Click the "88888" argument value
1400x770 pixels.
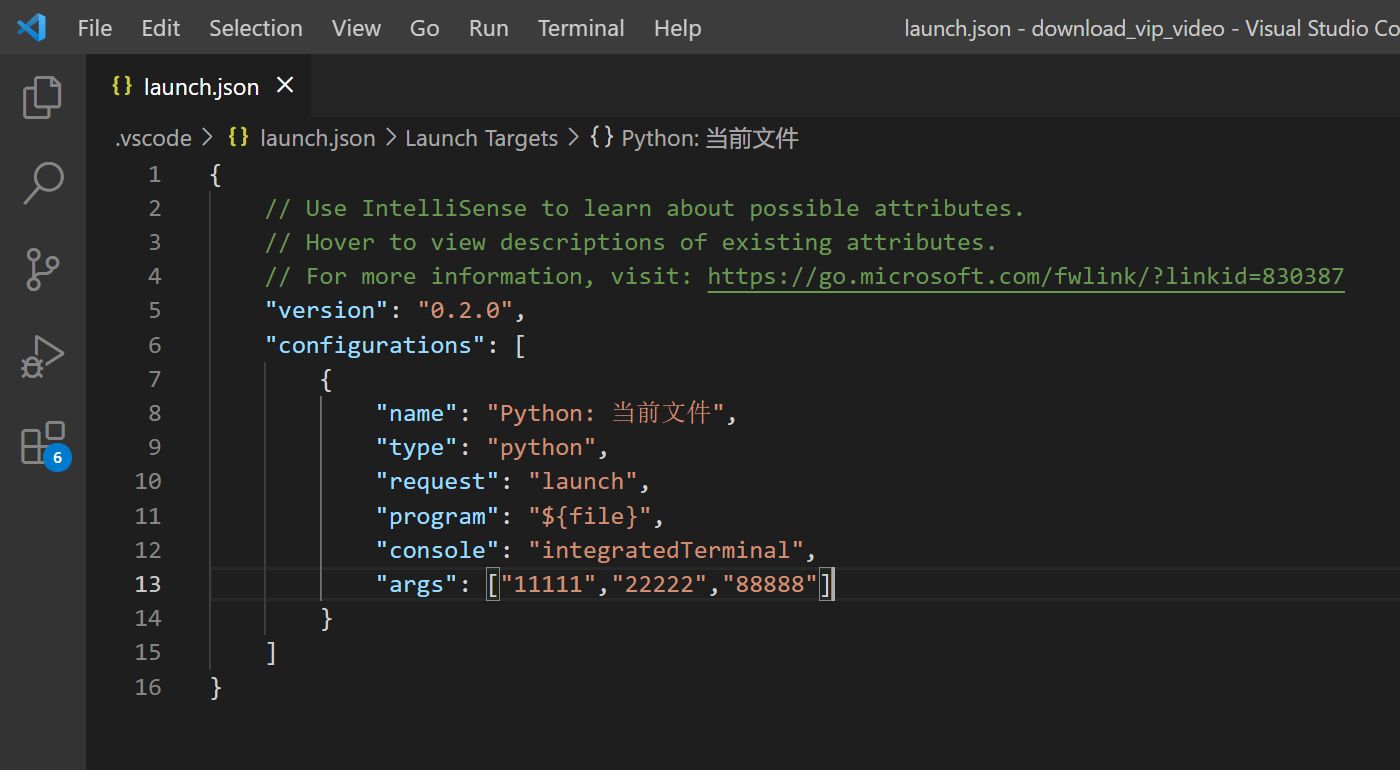point(770,584)
